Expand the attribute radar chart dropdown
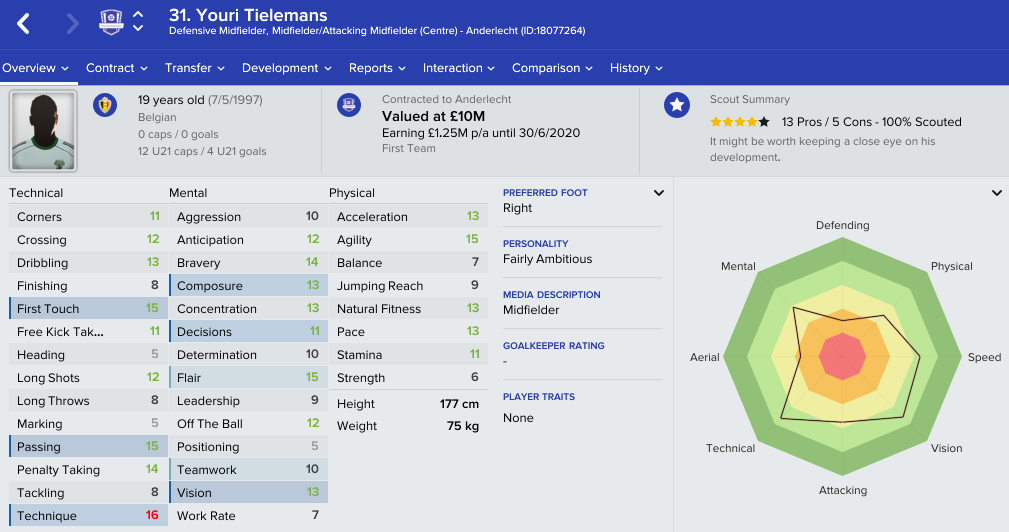Viewport: 1009px width, 532px height. pos(996,193)
